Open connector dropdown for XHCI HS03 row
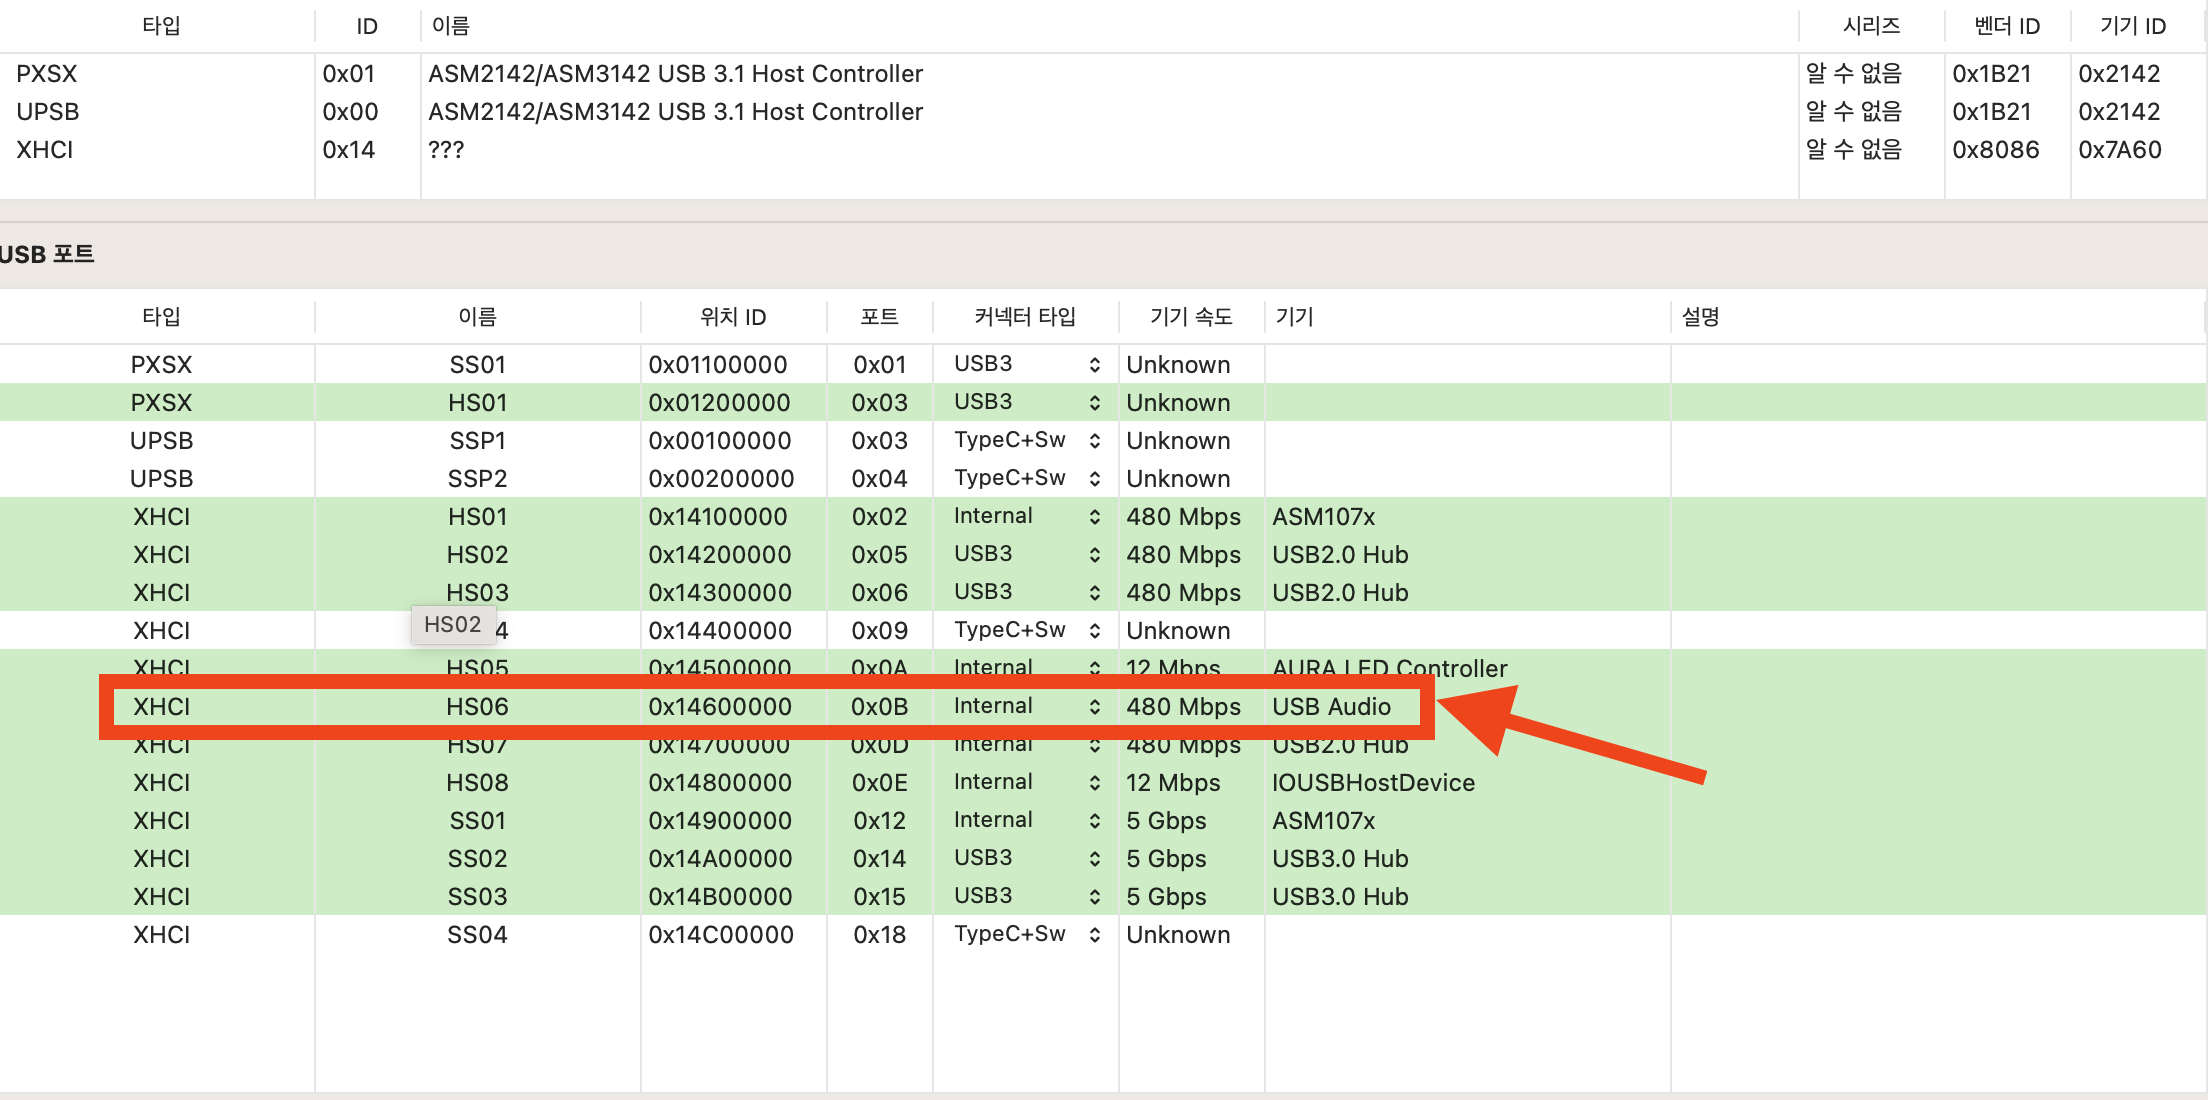The height and width of the screenshot is (1100, 2208). [x=1026, y=592]
